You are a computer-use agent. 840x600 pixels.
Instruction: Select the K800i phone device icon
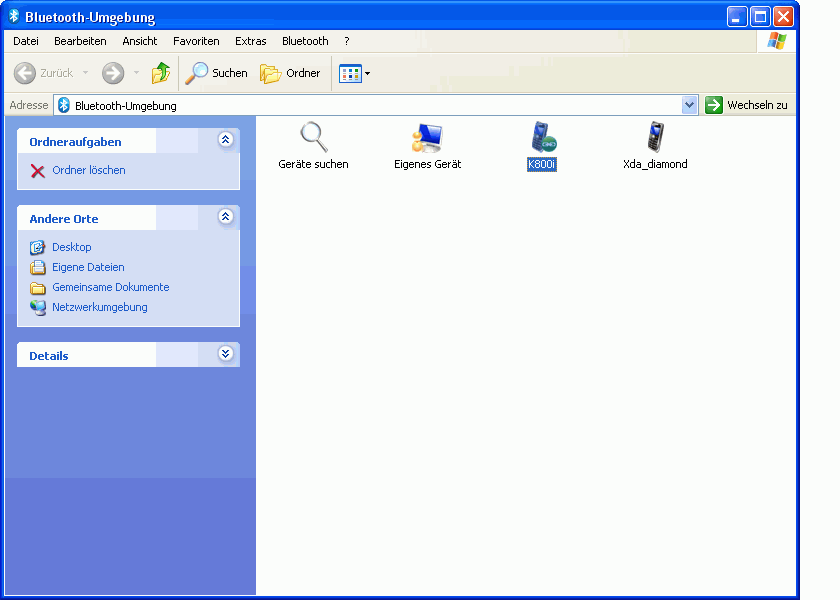542,137
